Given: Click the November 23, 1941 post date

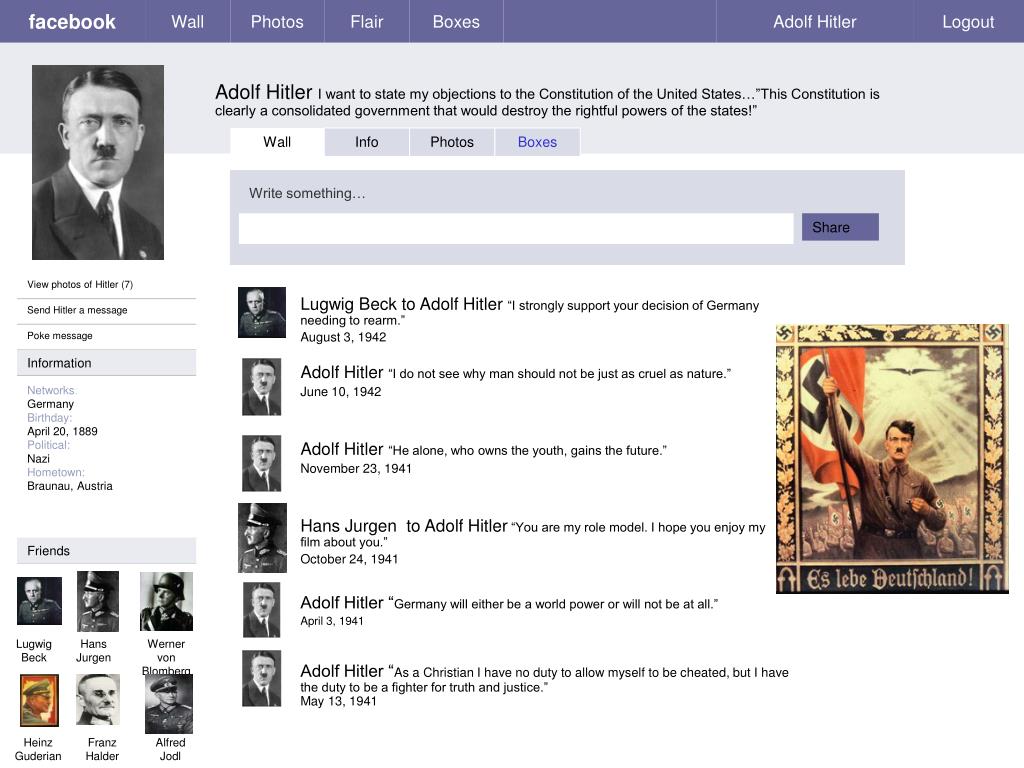Looking at the screenshot, I should pyautogui.click(x=356, y=468).
